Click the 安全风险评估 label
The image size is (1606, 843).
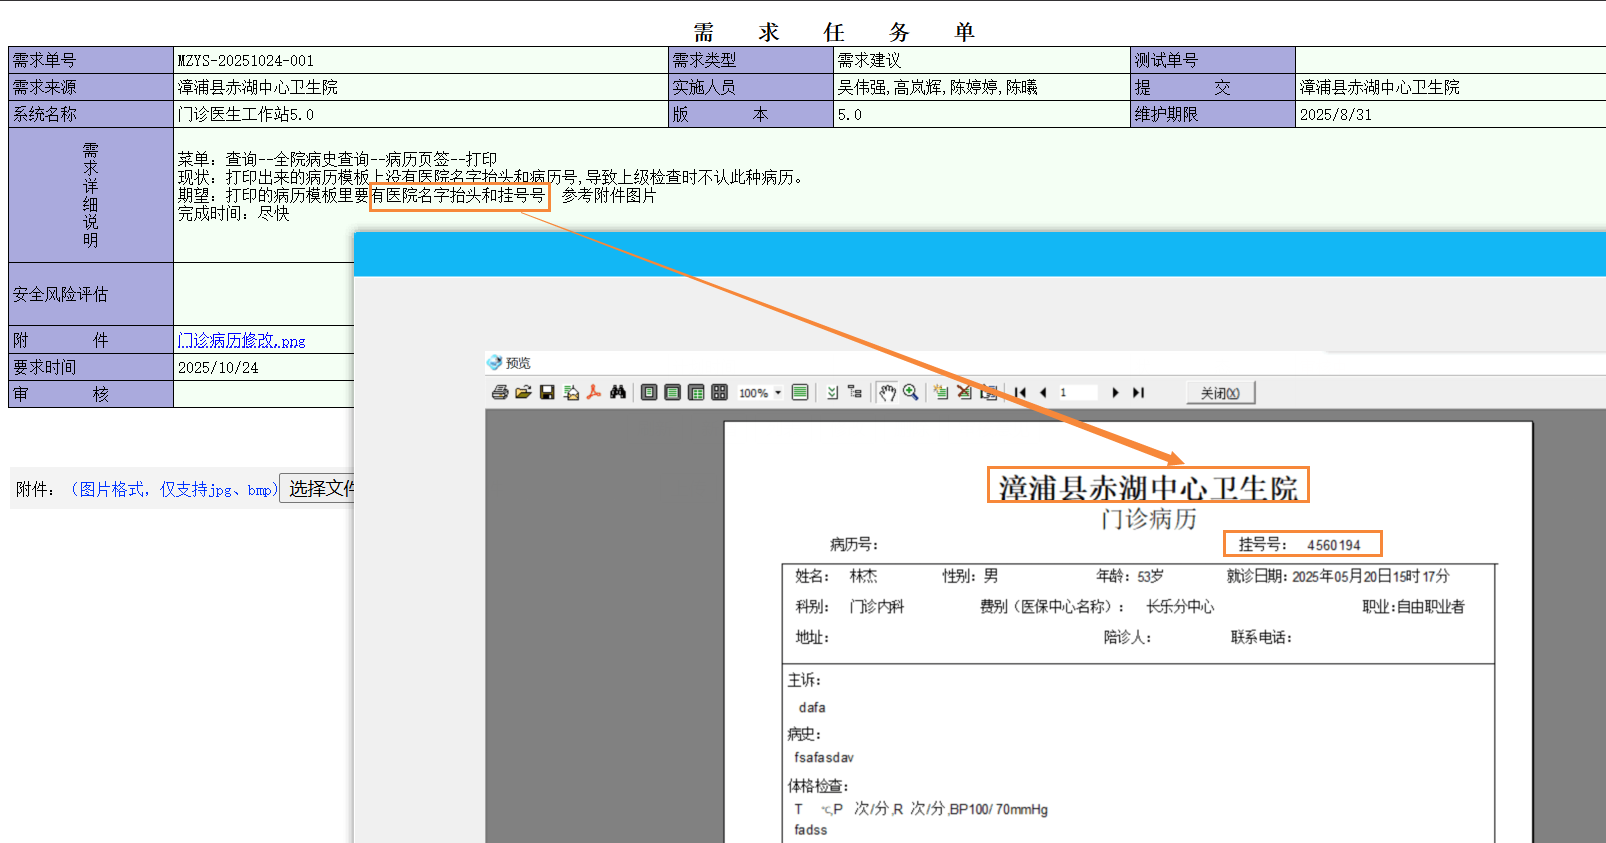60,294
